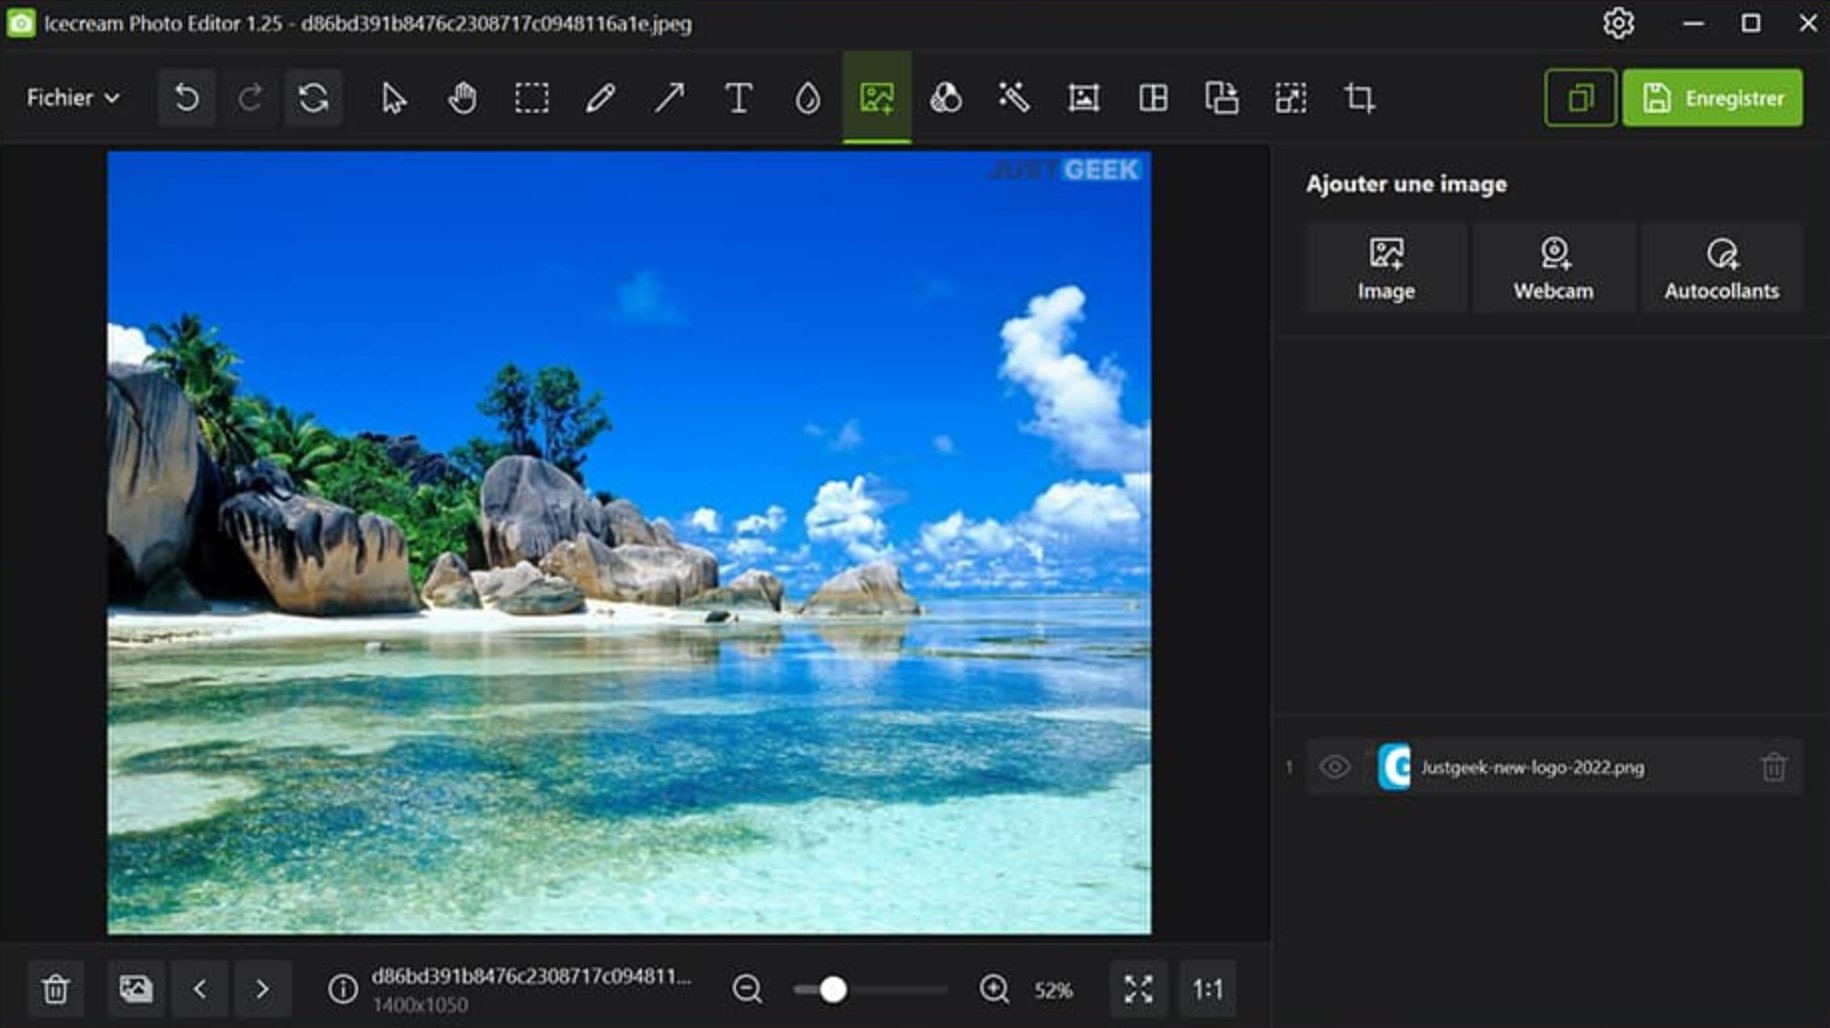1830x1028 pixels.
Task: Select the Pencil drawing tool
Action: tap(600, 98)
